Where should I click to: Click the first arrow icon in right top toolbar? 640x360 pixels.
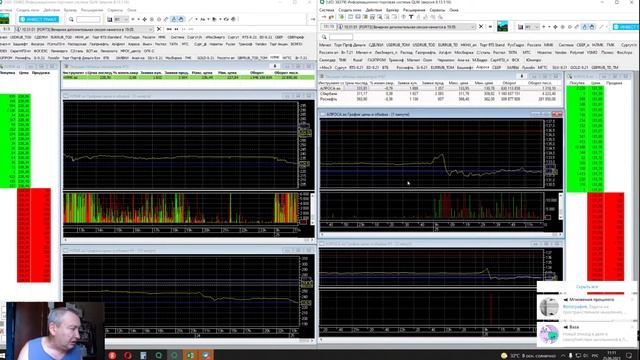(x=324, y=17)
